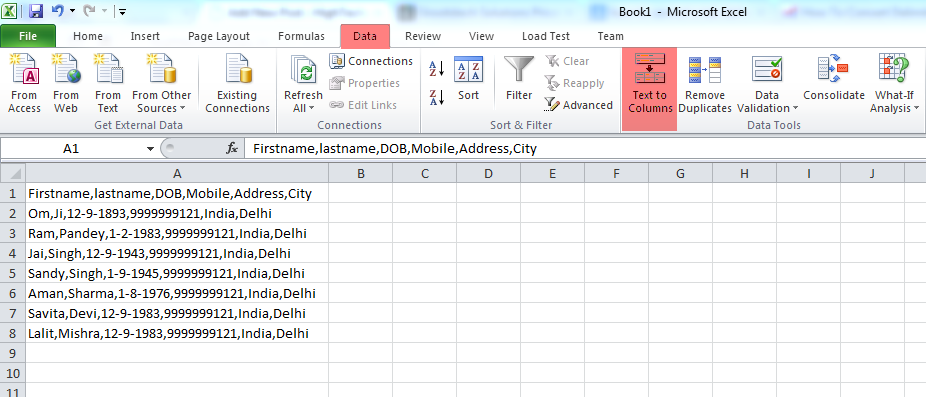The height and width of the screenshot is (397, 926).
Task: Select column A header
Action: point(177,174)
